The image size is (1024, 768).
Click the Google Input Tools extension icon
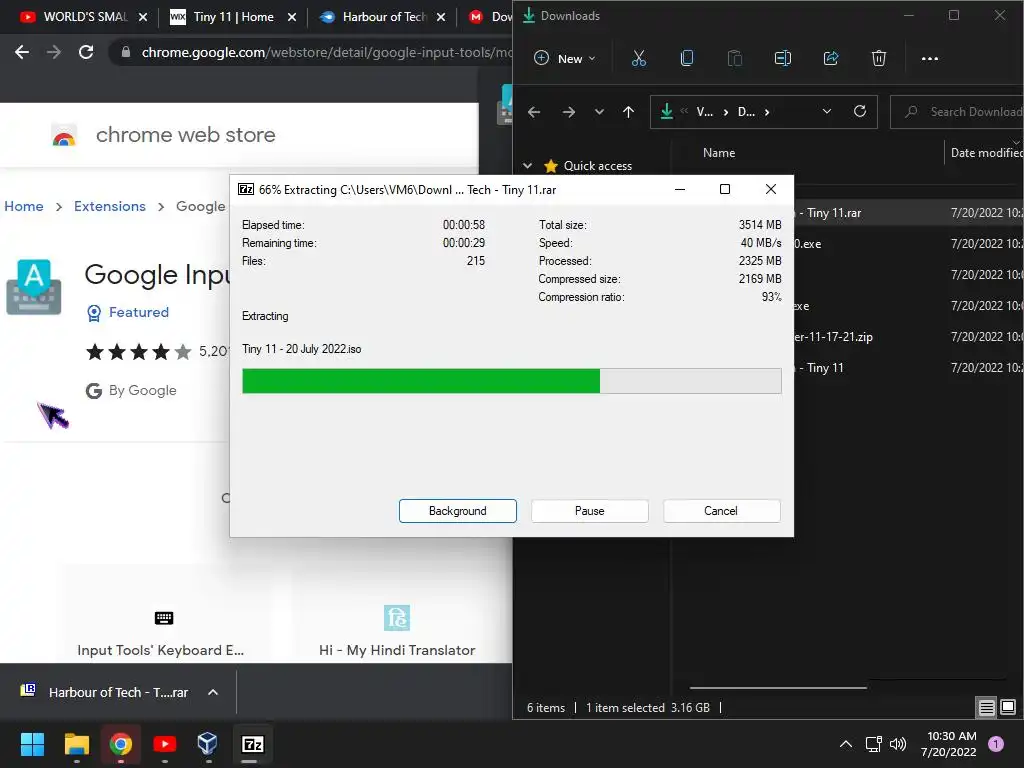[34, 287]
